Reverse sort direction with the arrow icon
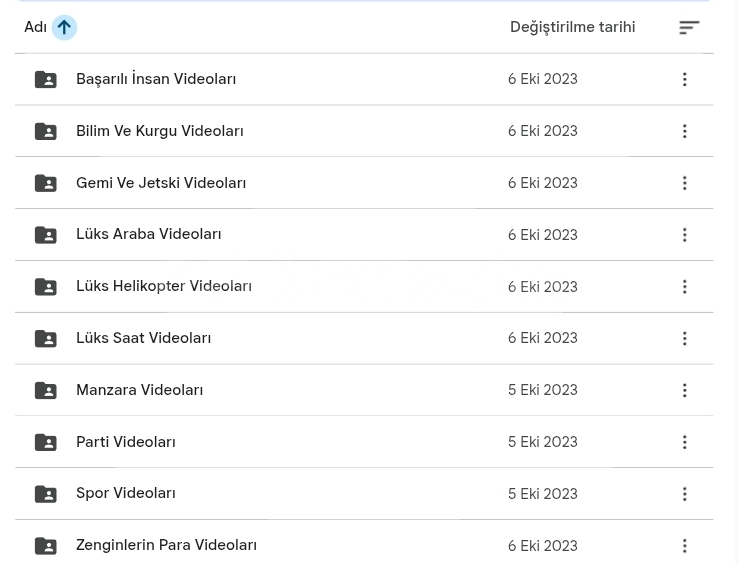 63,27
